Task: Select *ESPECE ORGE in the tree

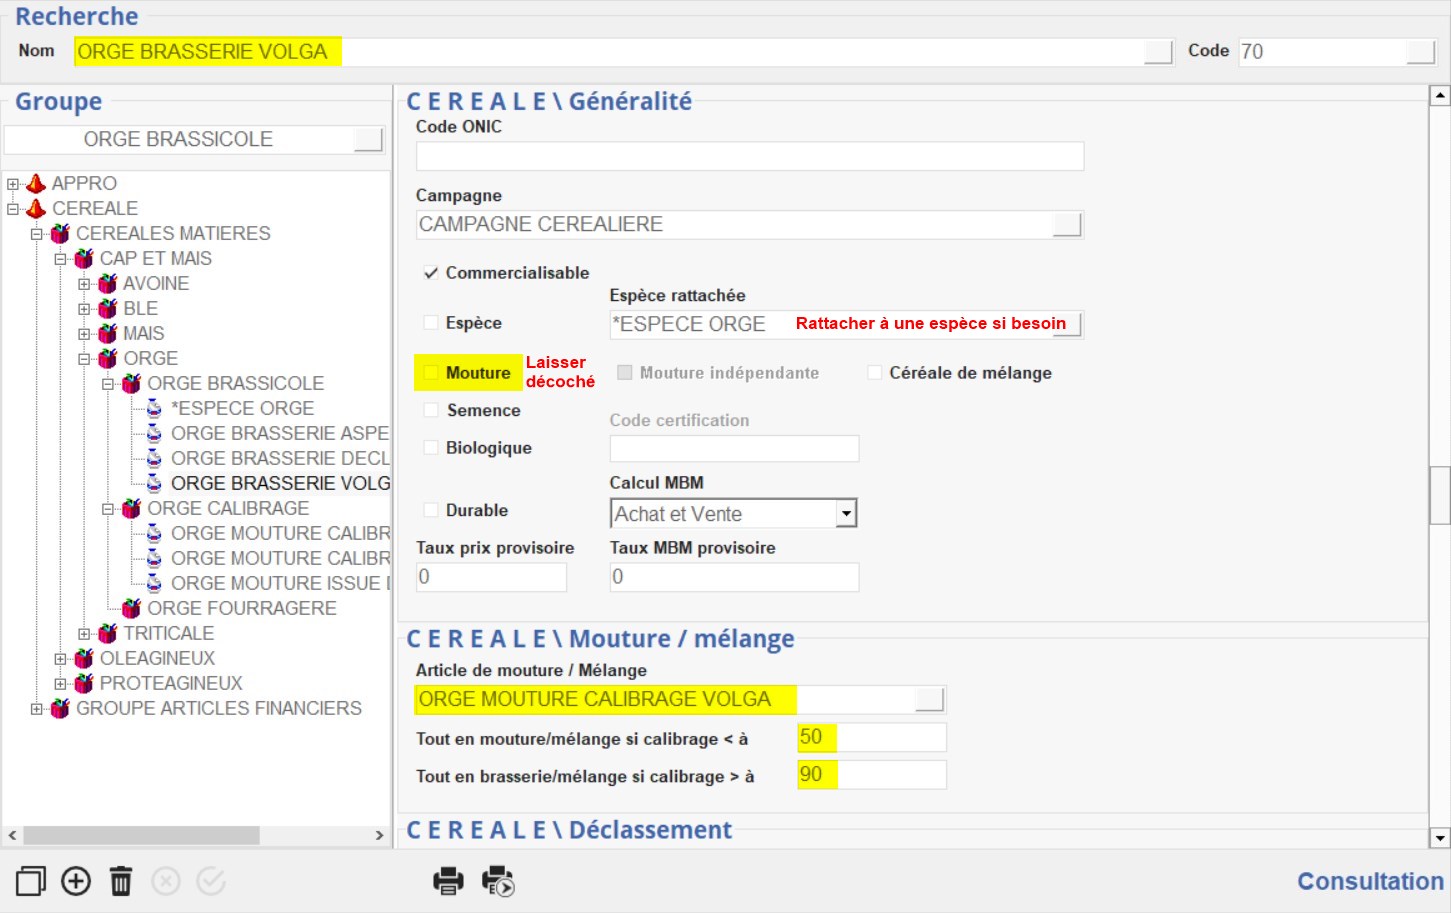Action: pos(242,408)
